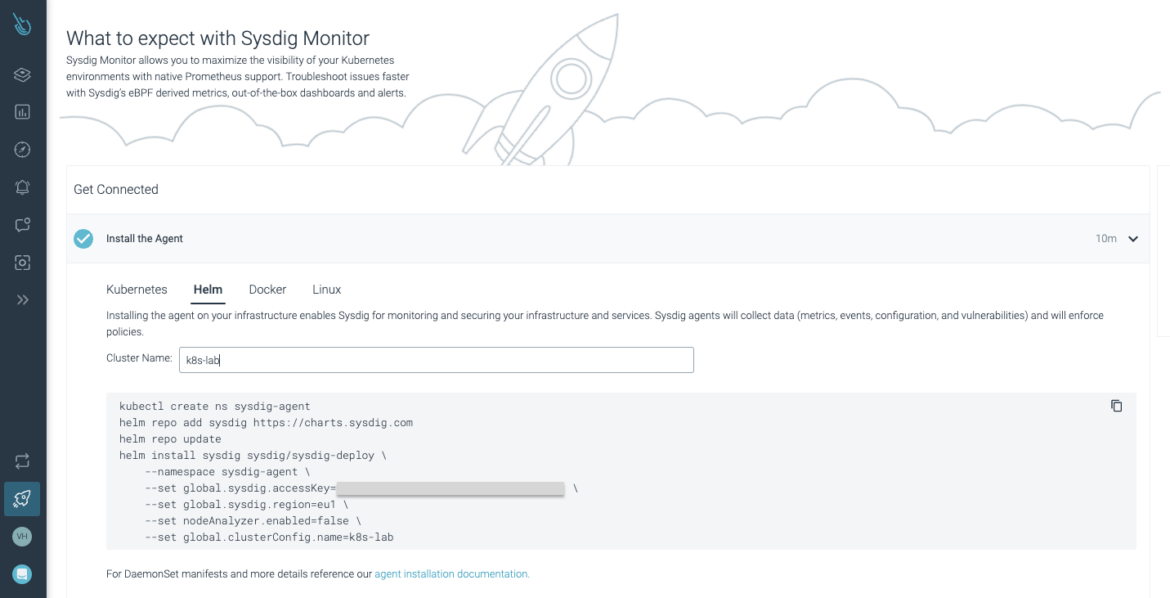This screenshot has width=1170, height=598.
Task: Click the 'global.sysdig.region=eu1' line
Action: 246,505
